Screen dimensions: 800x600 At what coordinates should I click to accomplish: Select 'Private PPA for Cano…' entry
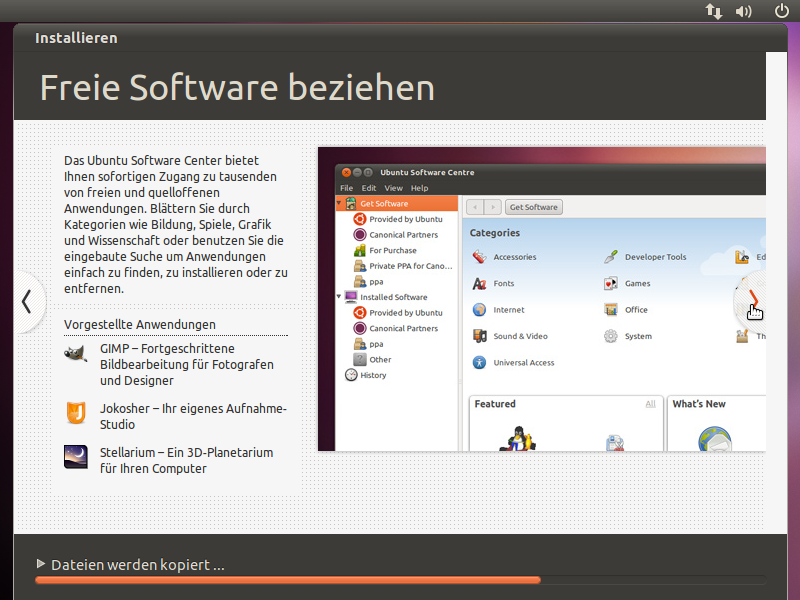click(411, 266)
